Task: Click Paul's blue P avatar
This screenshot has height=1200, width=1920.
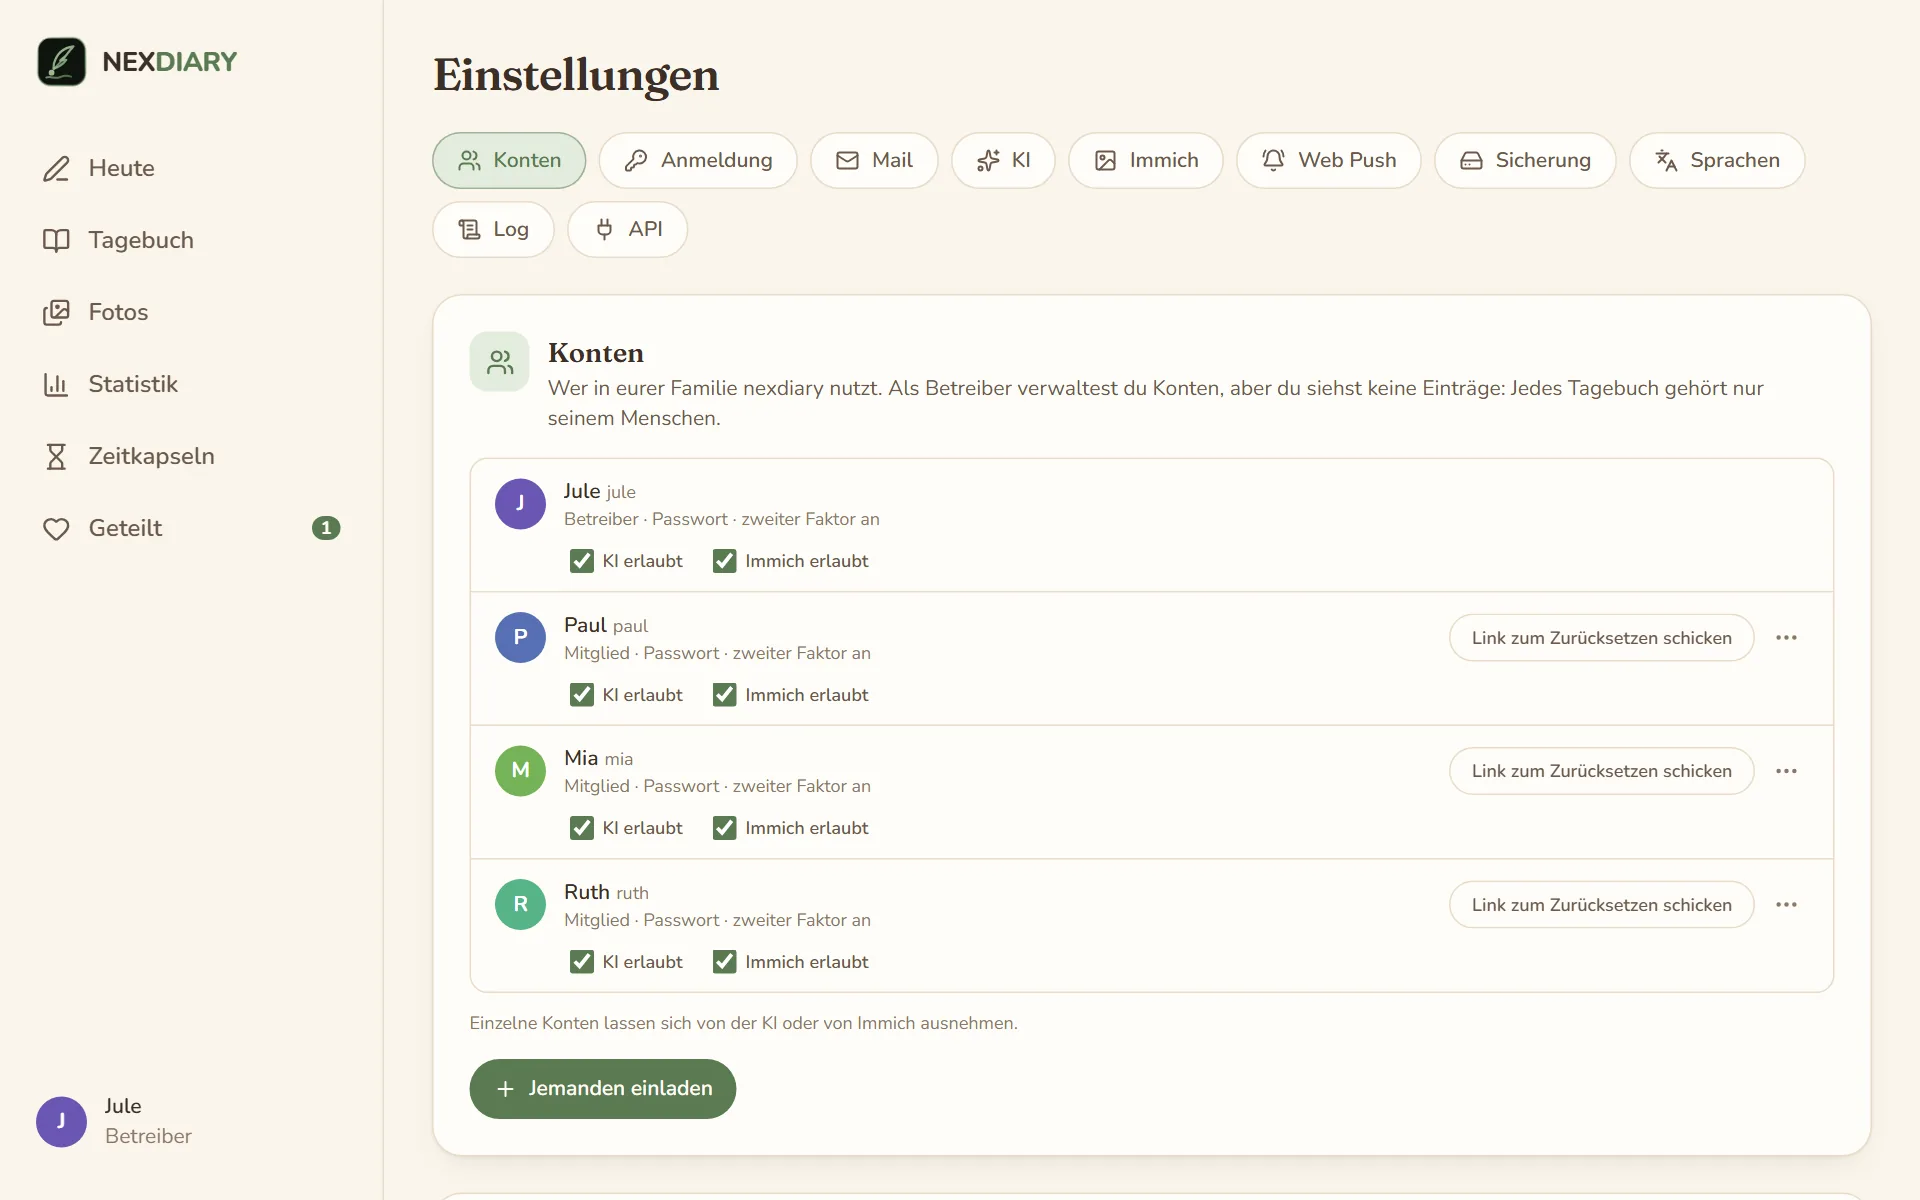Action: (520, 637)
